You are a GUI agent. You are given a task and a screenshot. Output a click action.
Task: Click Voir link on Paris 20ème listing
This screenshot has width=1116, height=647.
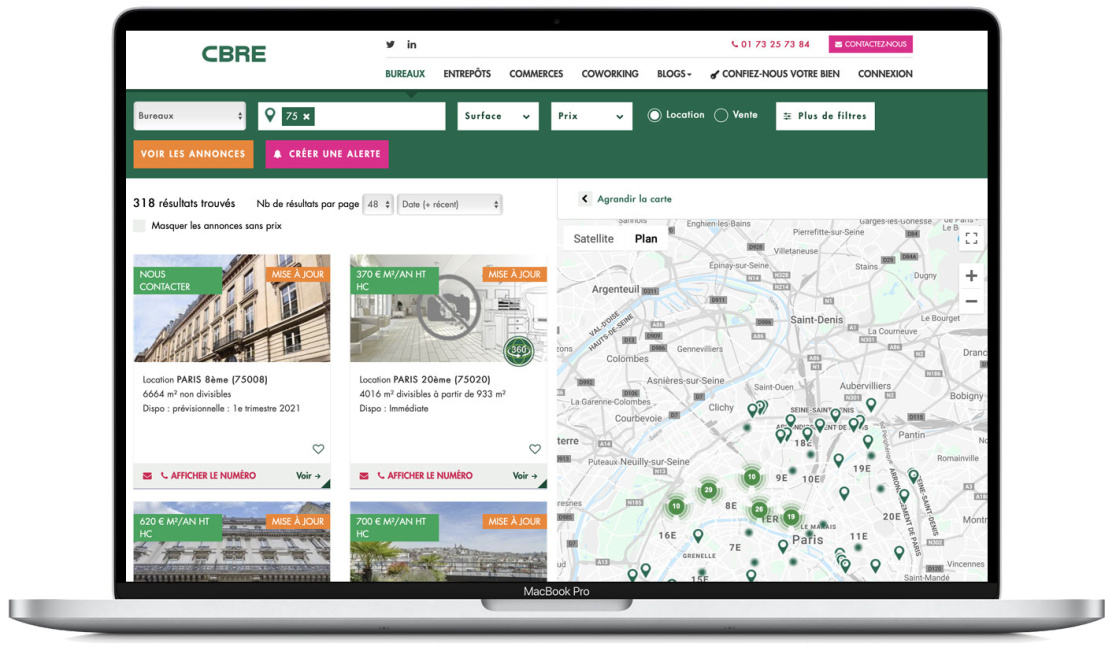click(x=525, y=475)
